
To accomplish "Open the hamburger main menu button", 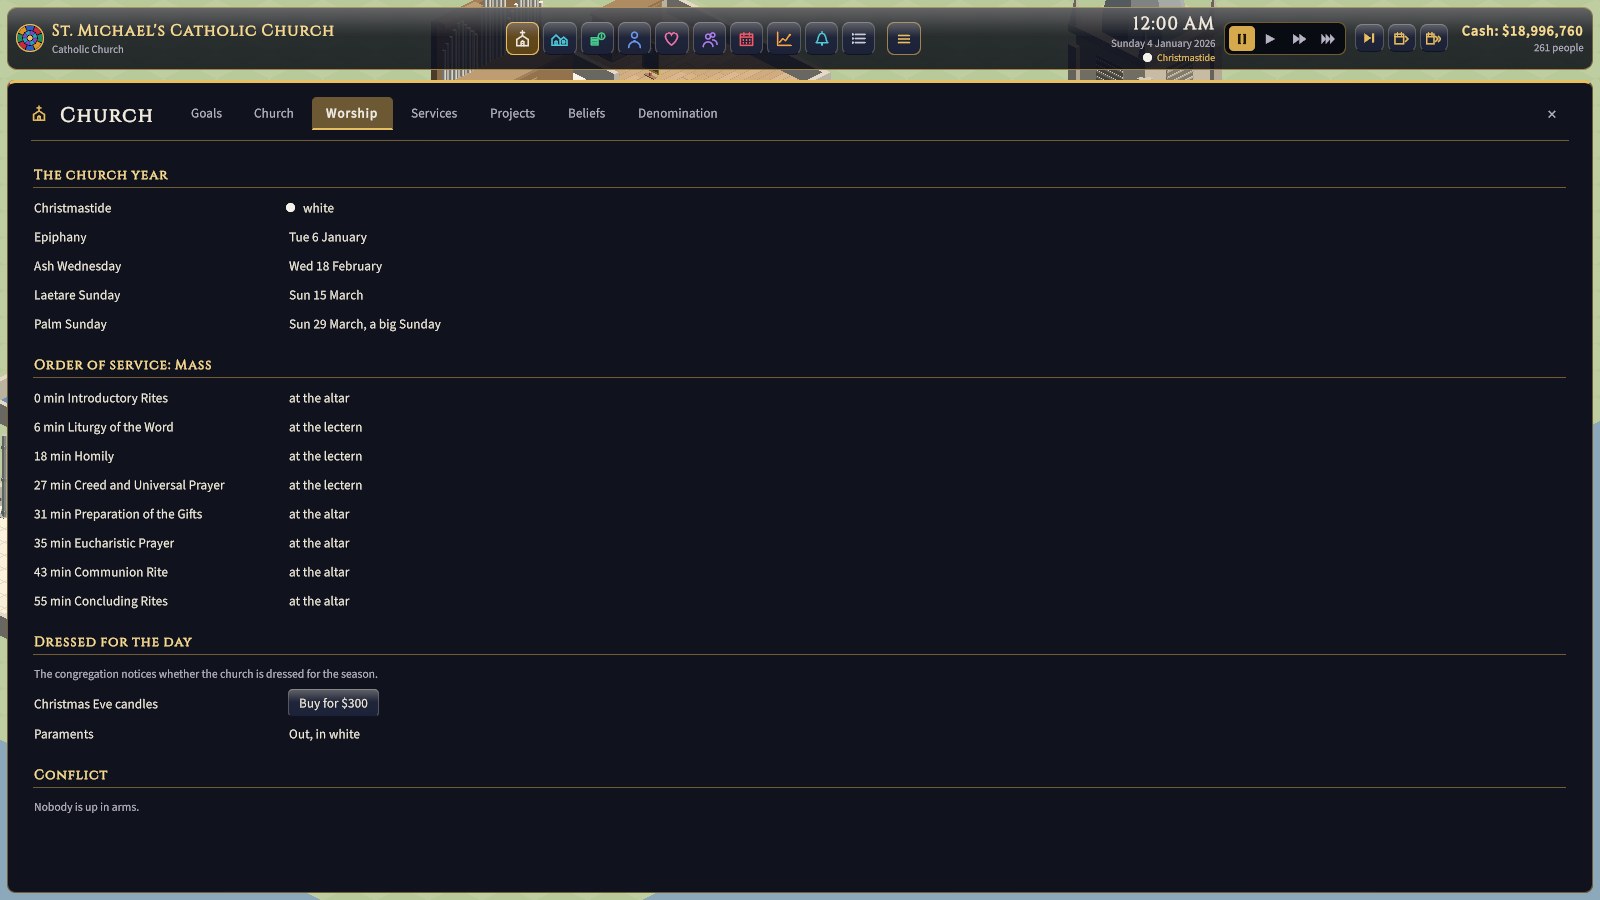I will point(904,39).
